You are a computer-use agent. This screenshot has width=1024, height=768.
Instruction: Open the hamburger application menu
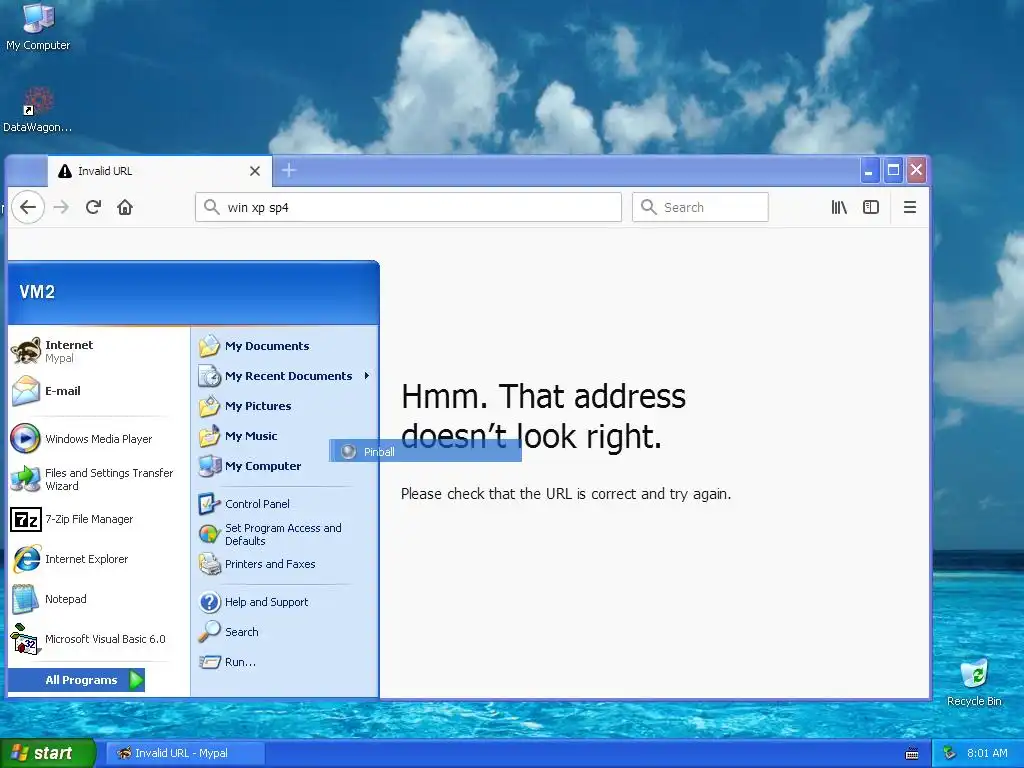(x=909, y=207)
